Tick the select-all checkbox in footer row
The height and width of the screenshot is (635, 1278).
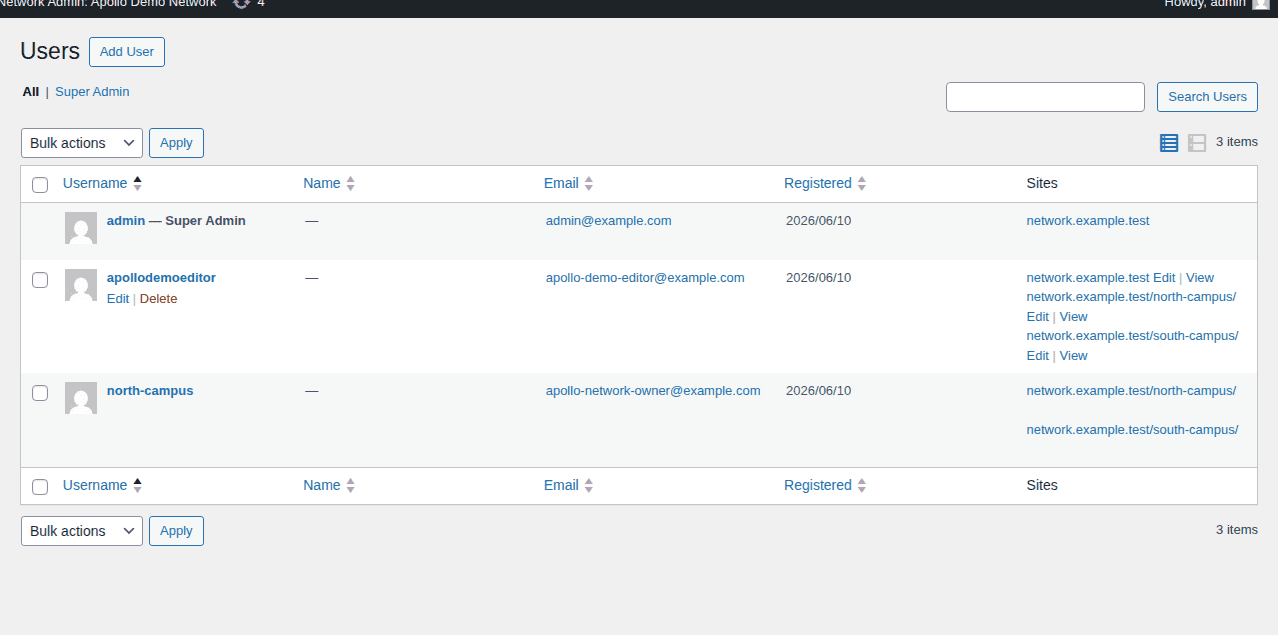pos(40,486)
